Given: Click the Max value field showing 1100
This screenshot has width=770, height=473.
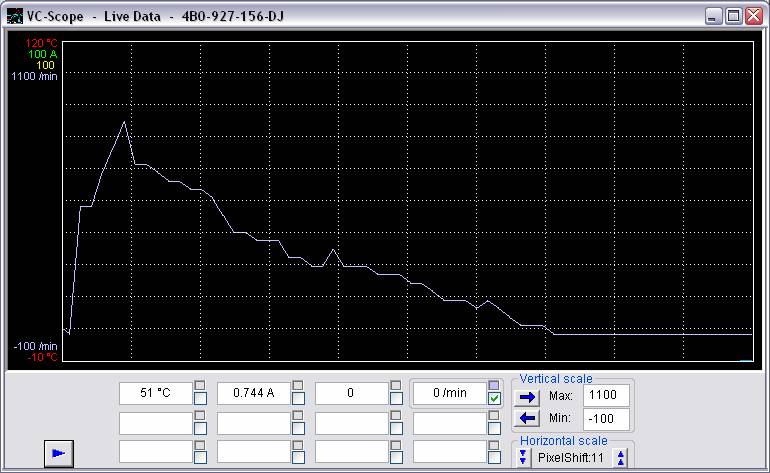Looking at the screenshot, I should coord(607,396).
